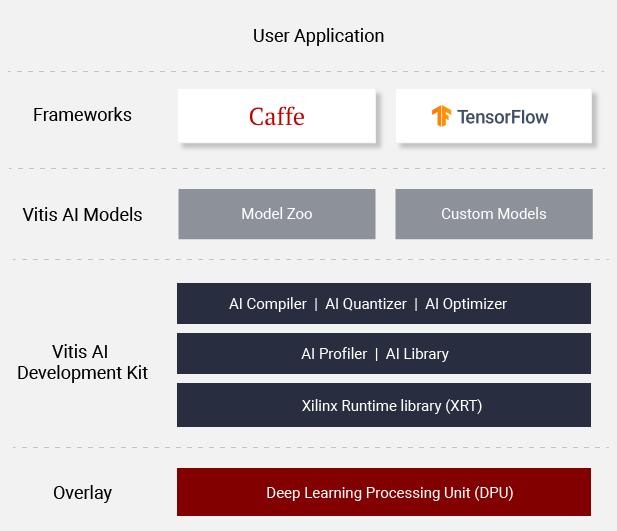The height and width of the screenshot is (531, 617).
Task: Click the AI Optimizer label
Action: pyautogui.click(x=466, y=304)
